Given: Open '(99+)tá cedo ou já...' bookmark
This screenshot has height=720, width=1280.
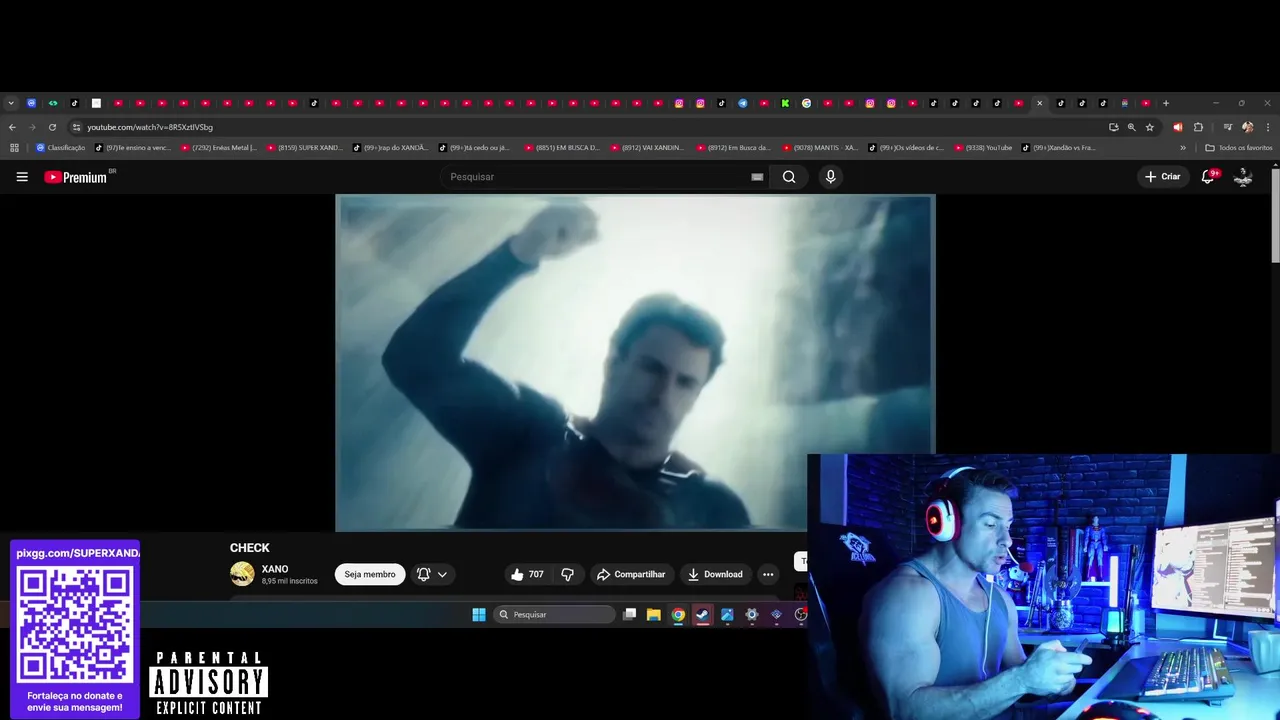Looking at the screenshot, I should 477,148.
